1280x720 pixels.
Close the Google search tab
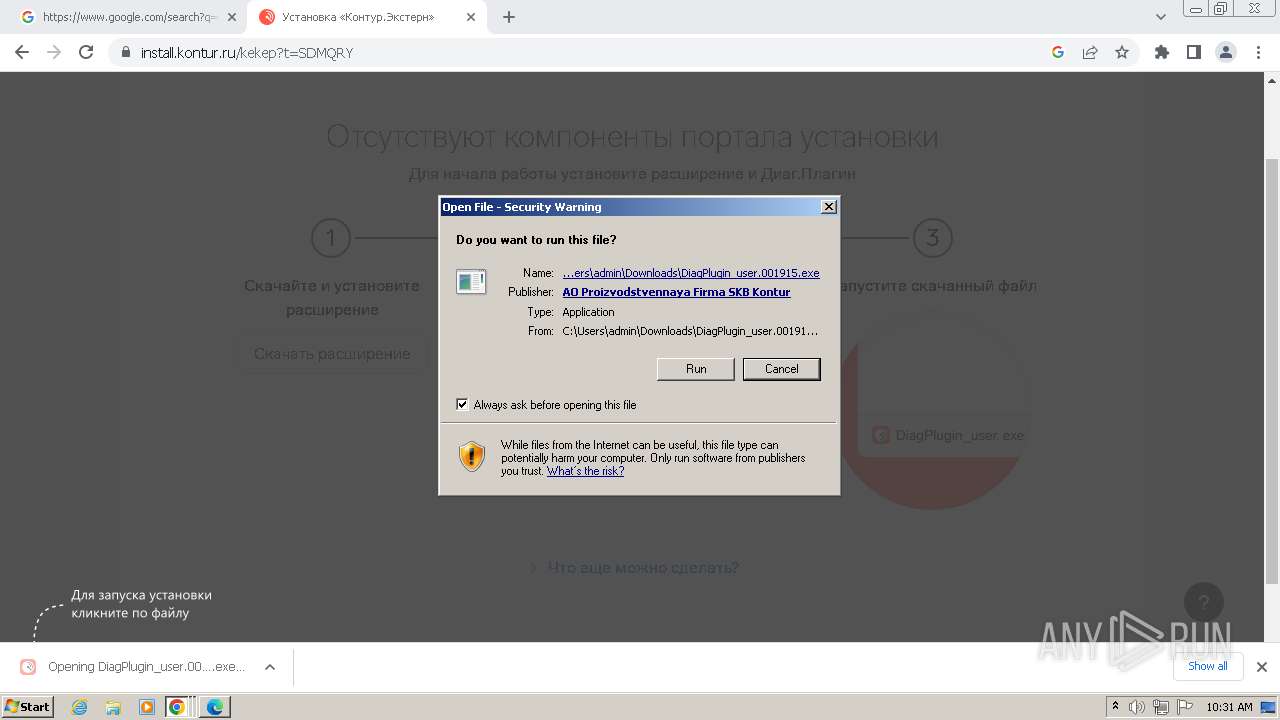pos(231,17)
